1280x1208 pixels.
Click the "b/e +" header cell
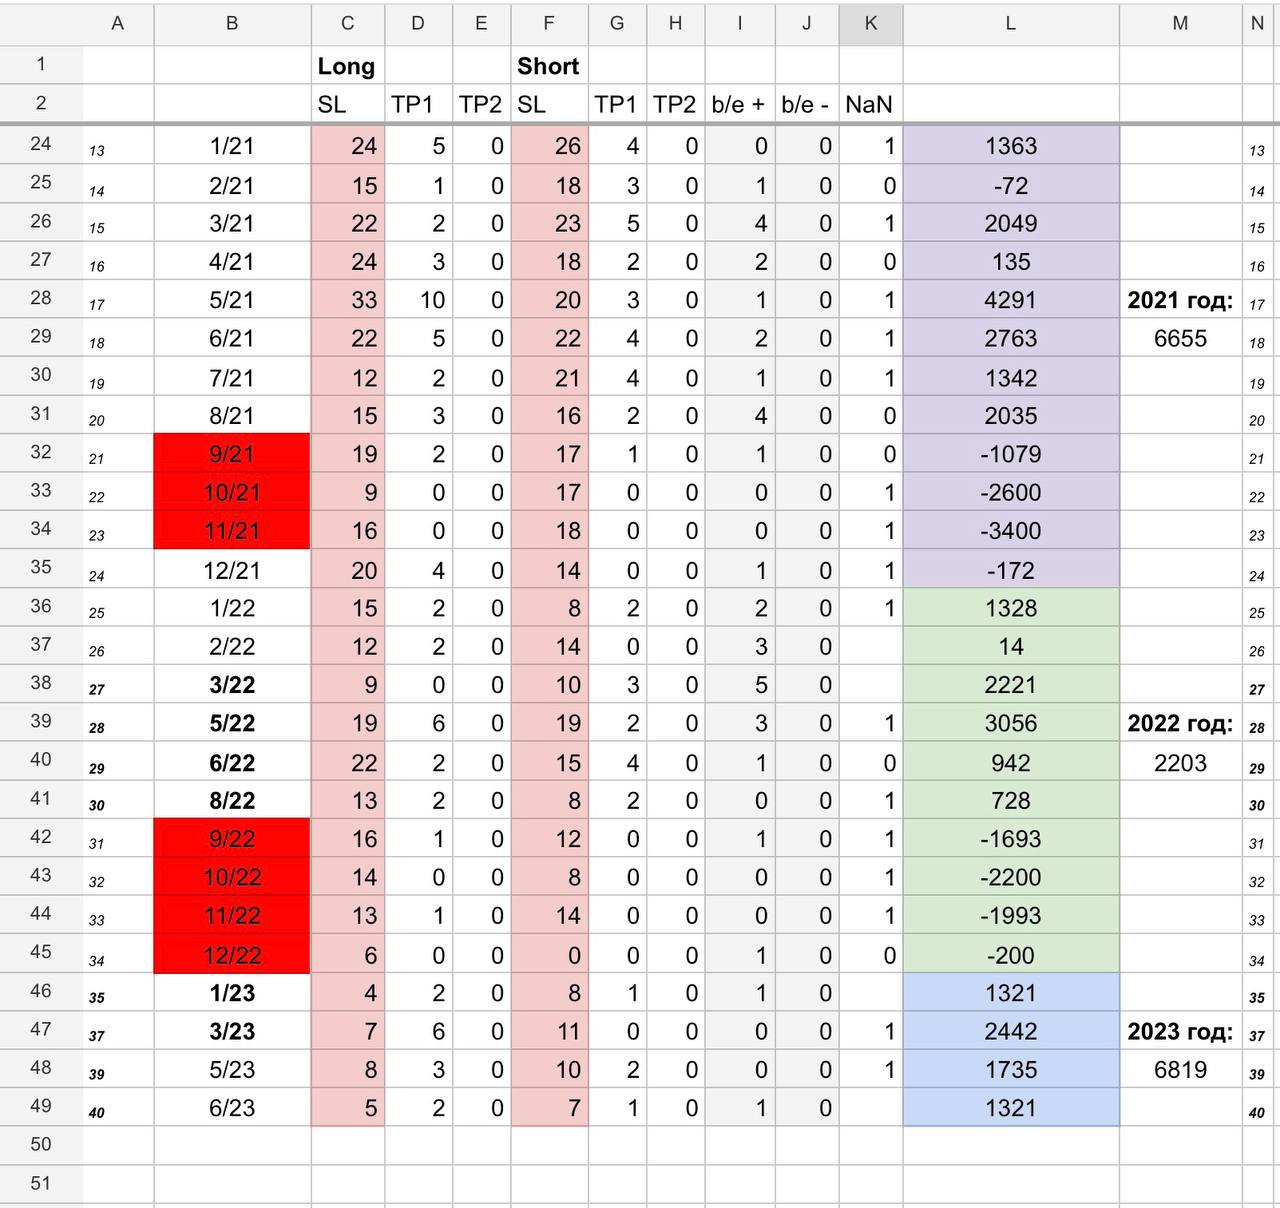(x=739, y=104)
